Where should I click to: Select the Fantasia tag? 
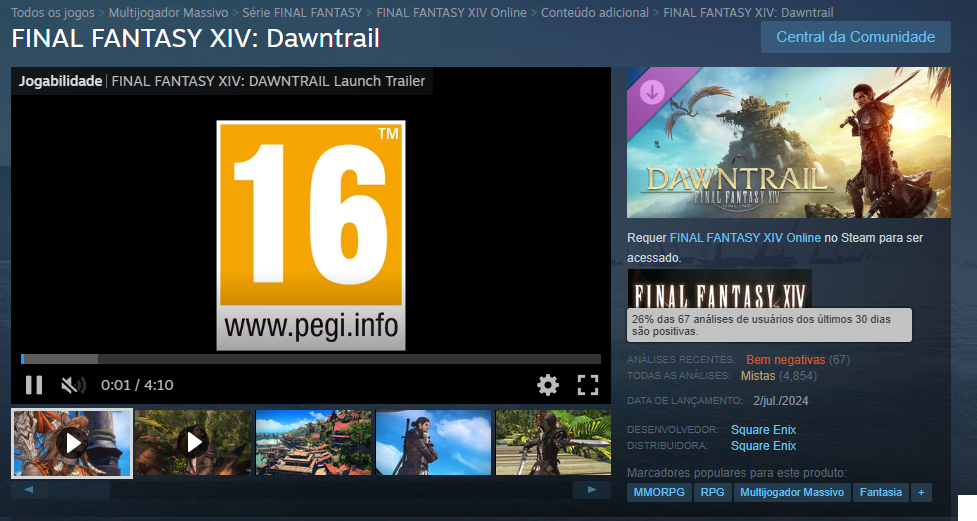tap(880, 492)
